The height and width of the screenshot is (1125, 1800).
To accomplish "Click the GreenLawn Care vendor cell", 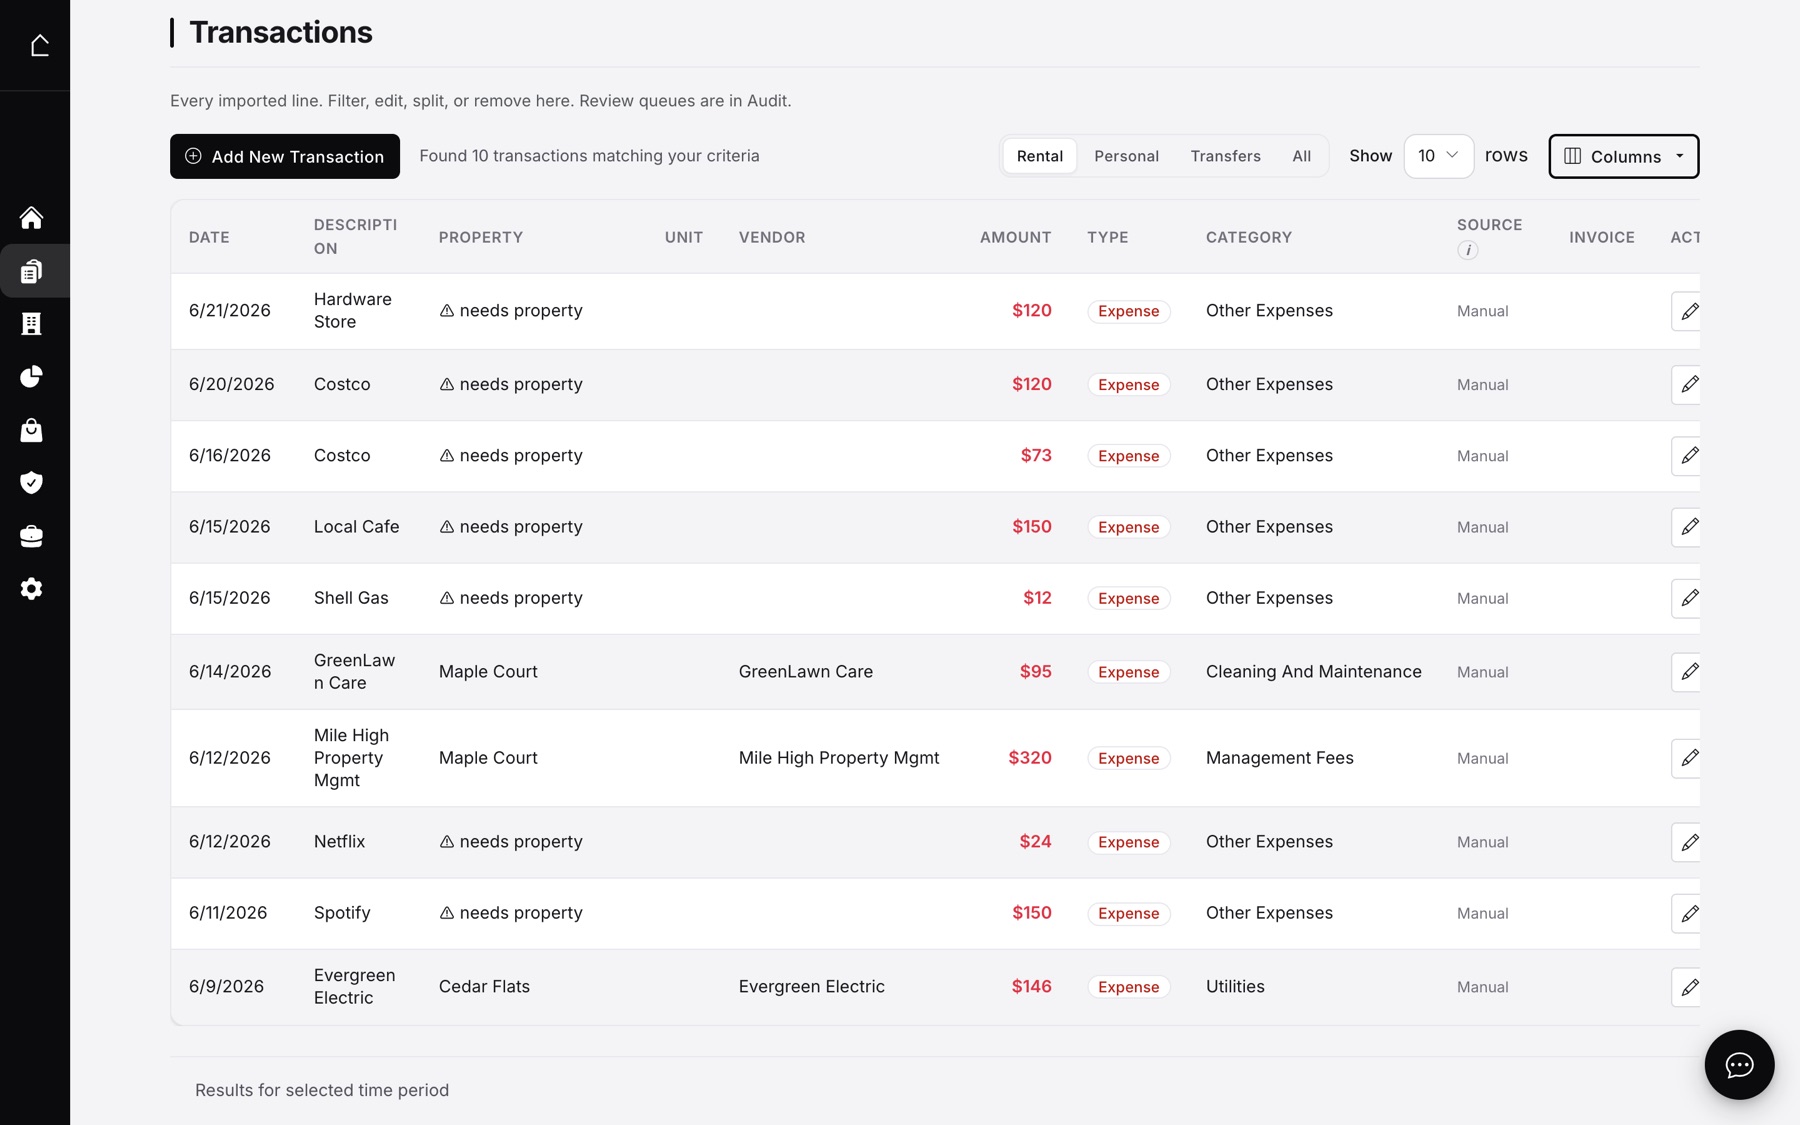I will [x=805, y=672].
